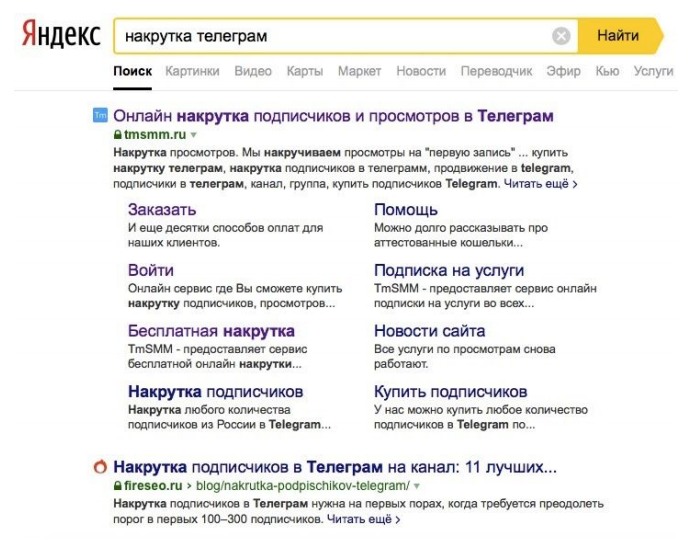Screen dimensions: 691x539
Task: Click snippet text Можно долго рассказывать про
Action: click(461, 228)
